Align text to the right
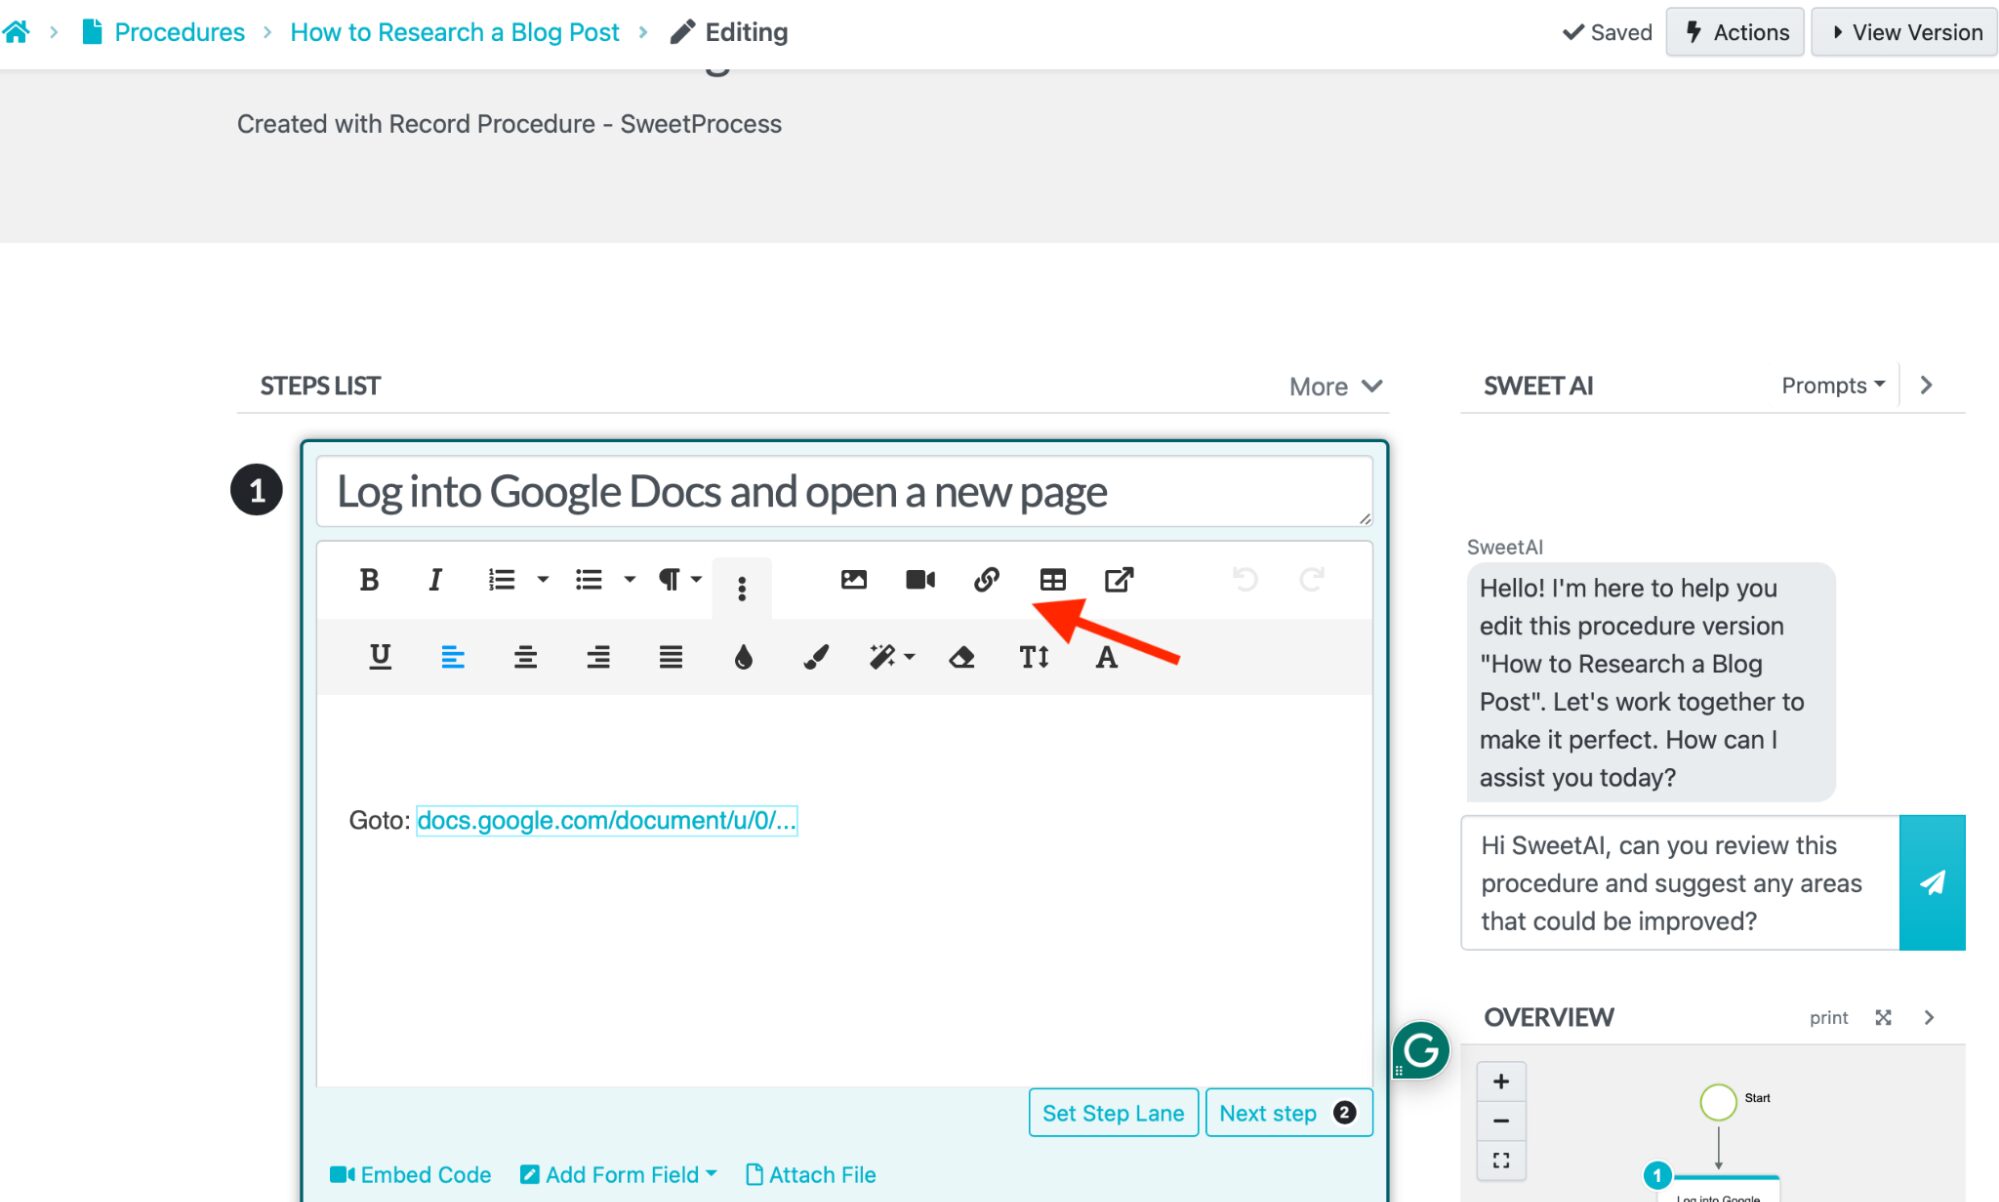Viewport: 1999px width, 1202px height. point(598,657)
